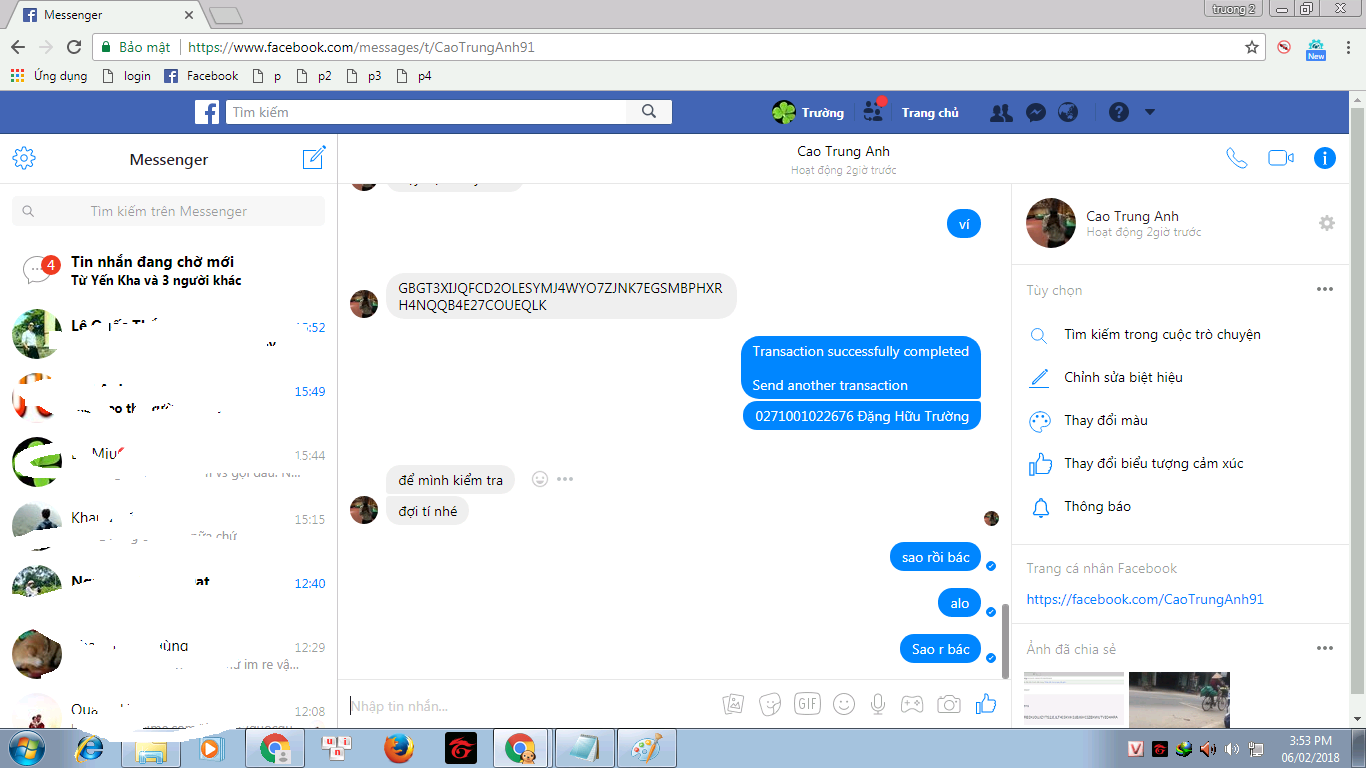Open the conversation timestamped 12:40
Image resolution: width=1366 pixels, height=768 pixels.
(x=169, y=590)
